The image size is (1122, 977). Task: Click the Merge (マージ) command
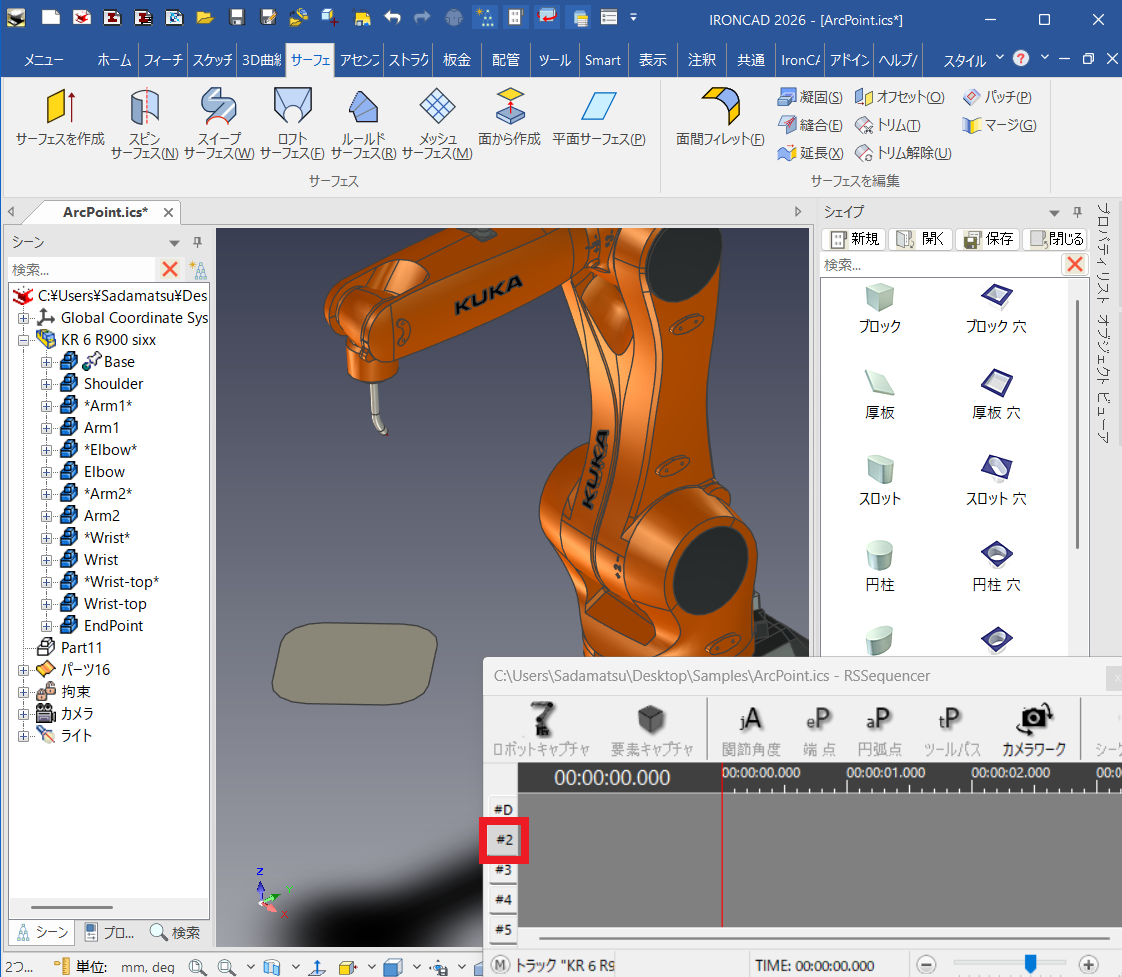tap(999, 125)
